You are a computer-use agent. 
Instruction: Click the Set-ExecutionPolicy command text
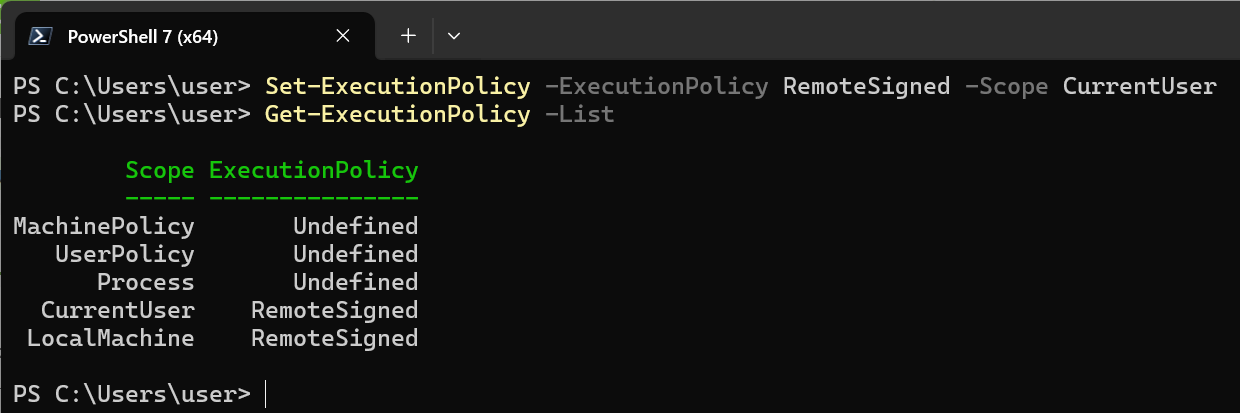397,86
